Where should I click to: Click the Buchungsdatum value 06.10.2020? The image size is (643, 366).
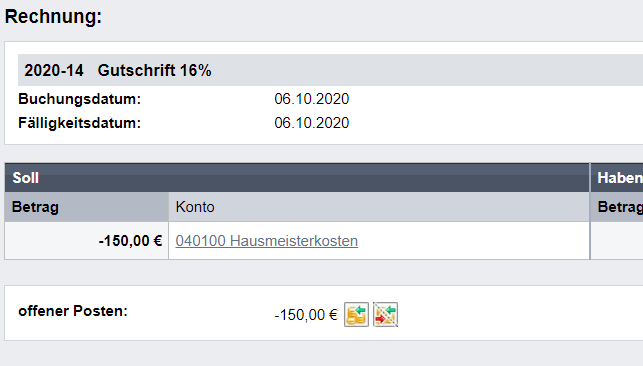[x=312, y=99]
